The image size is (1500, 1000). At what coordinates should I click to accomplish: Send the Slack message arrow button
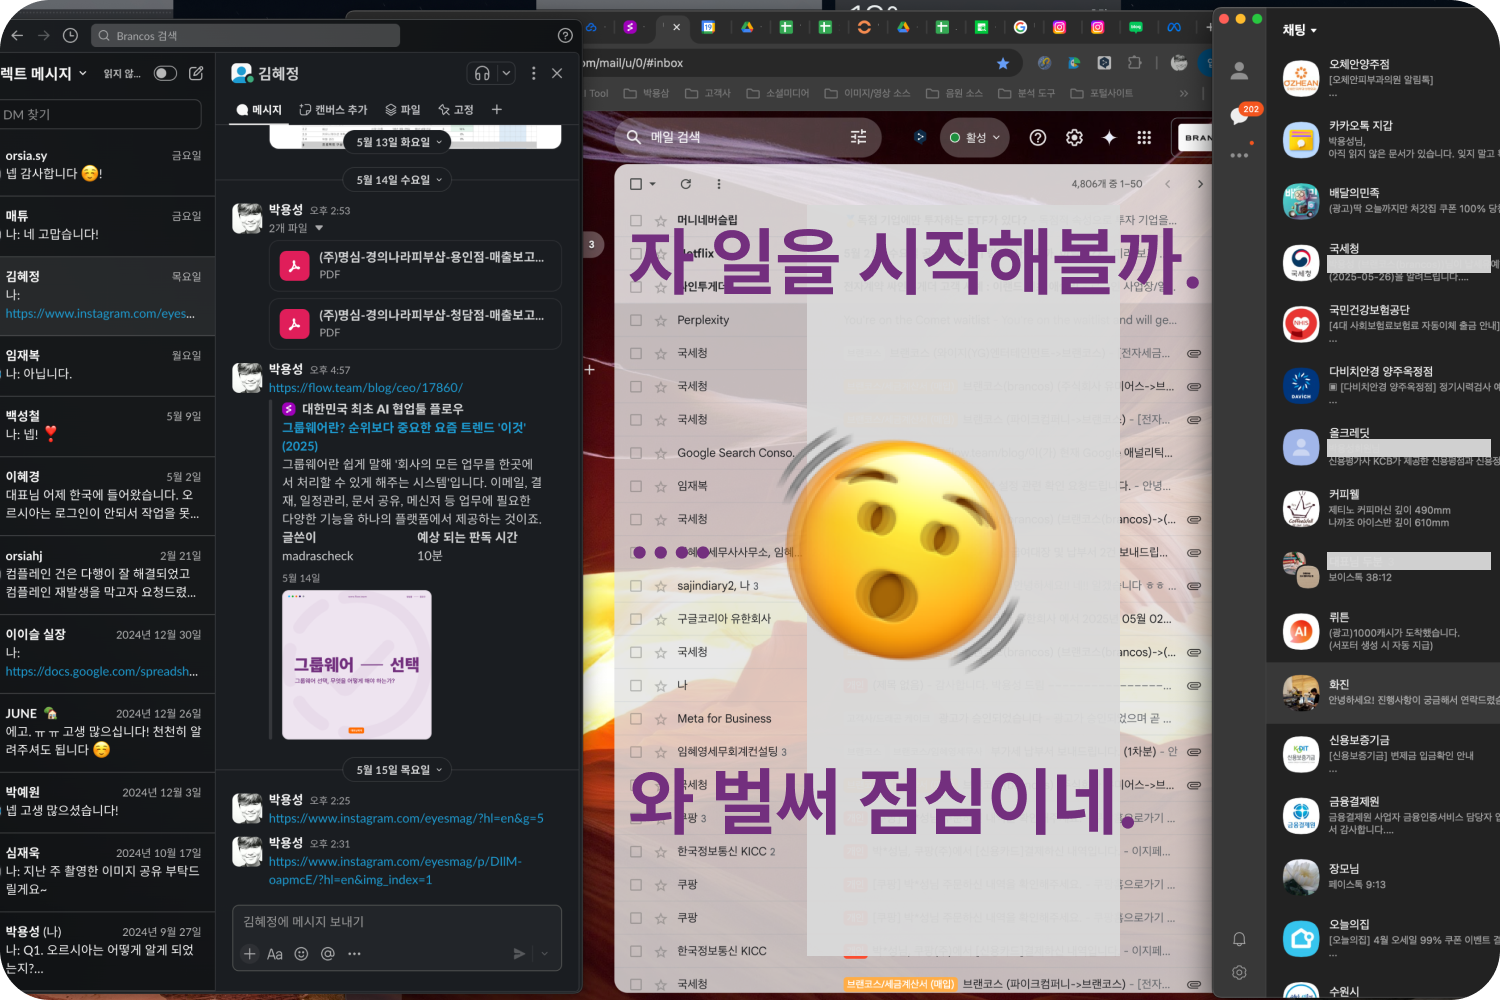coord(519,954)
